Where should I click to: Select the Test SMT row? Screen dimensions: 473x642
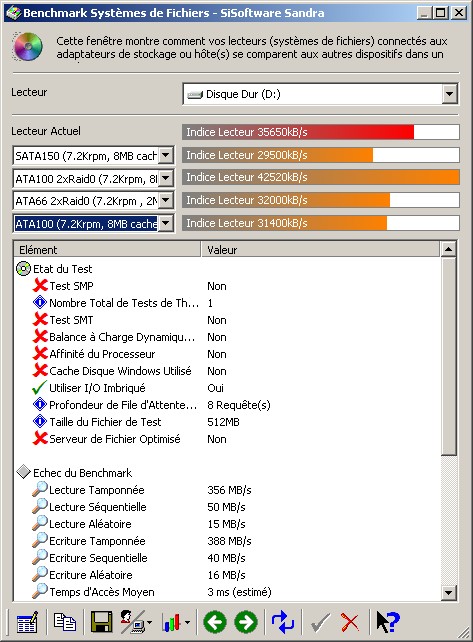[227, 320]
